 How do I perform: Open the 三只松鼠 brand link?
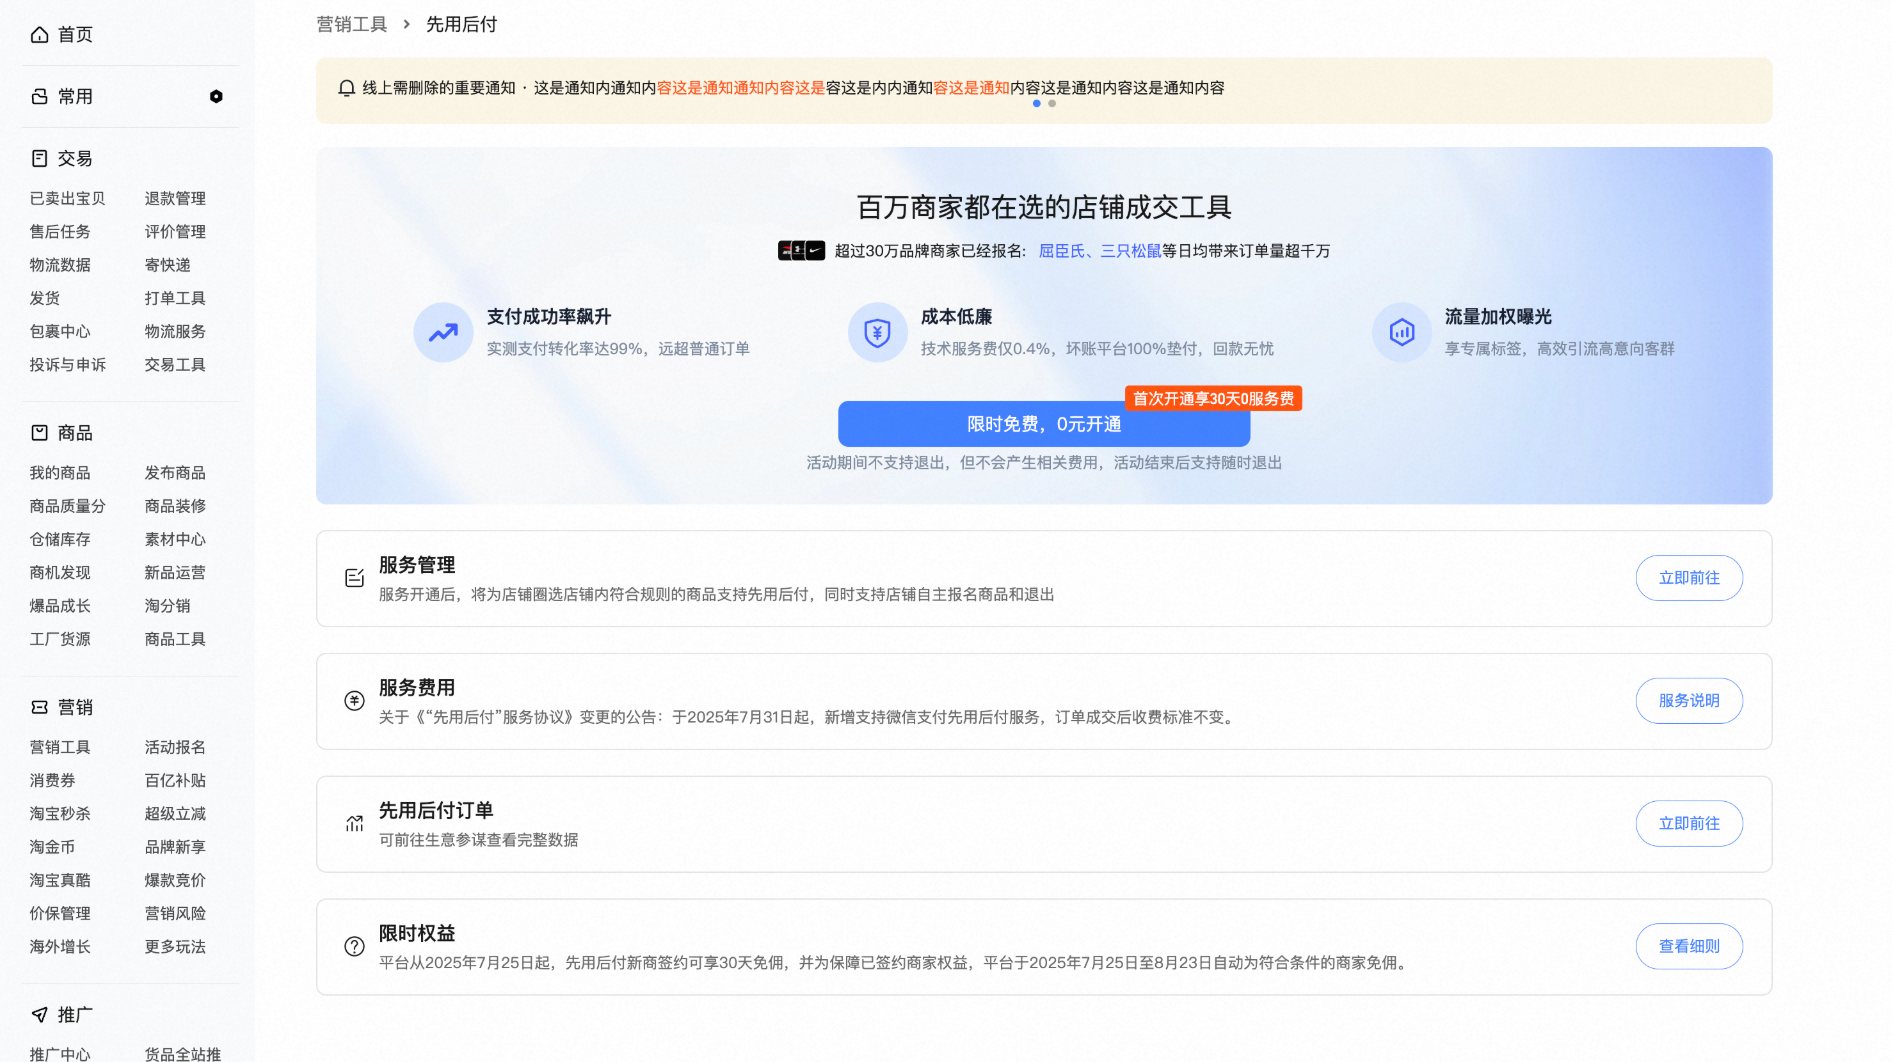(1131, 251)
